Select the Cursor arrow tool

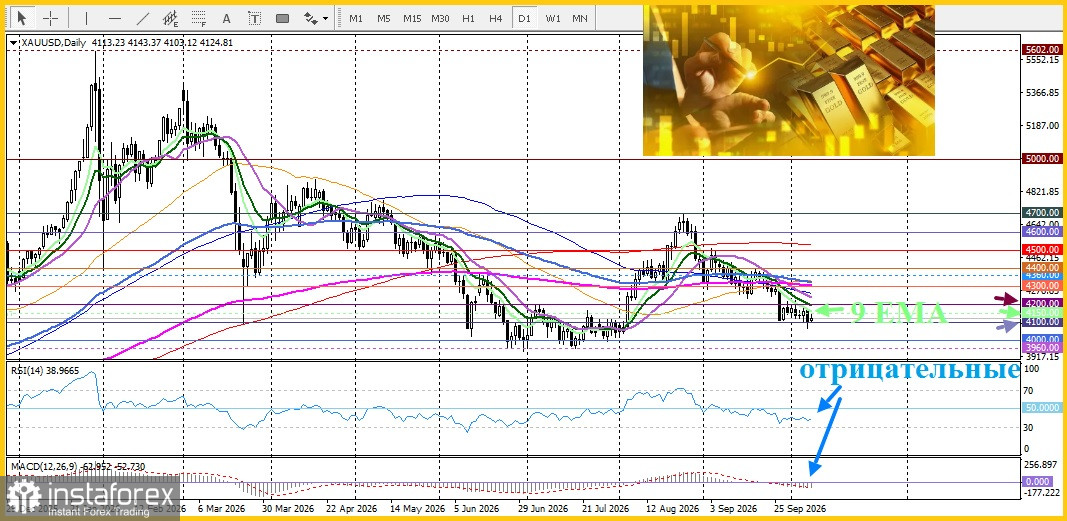[22, 18]
